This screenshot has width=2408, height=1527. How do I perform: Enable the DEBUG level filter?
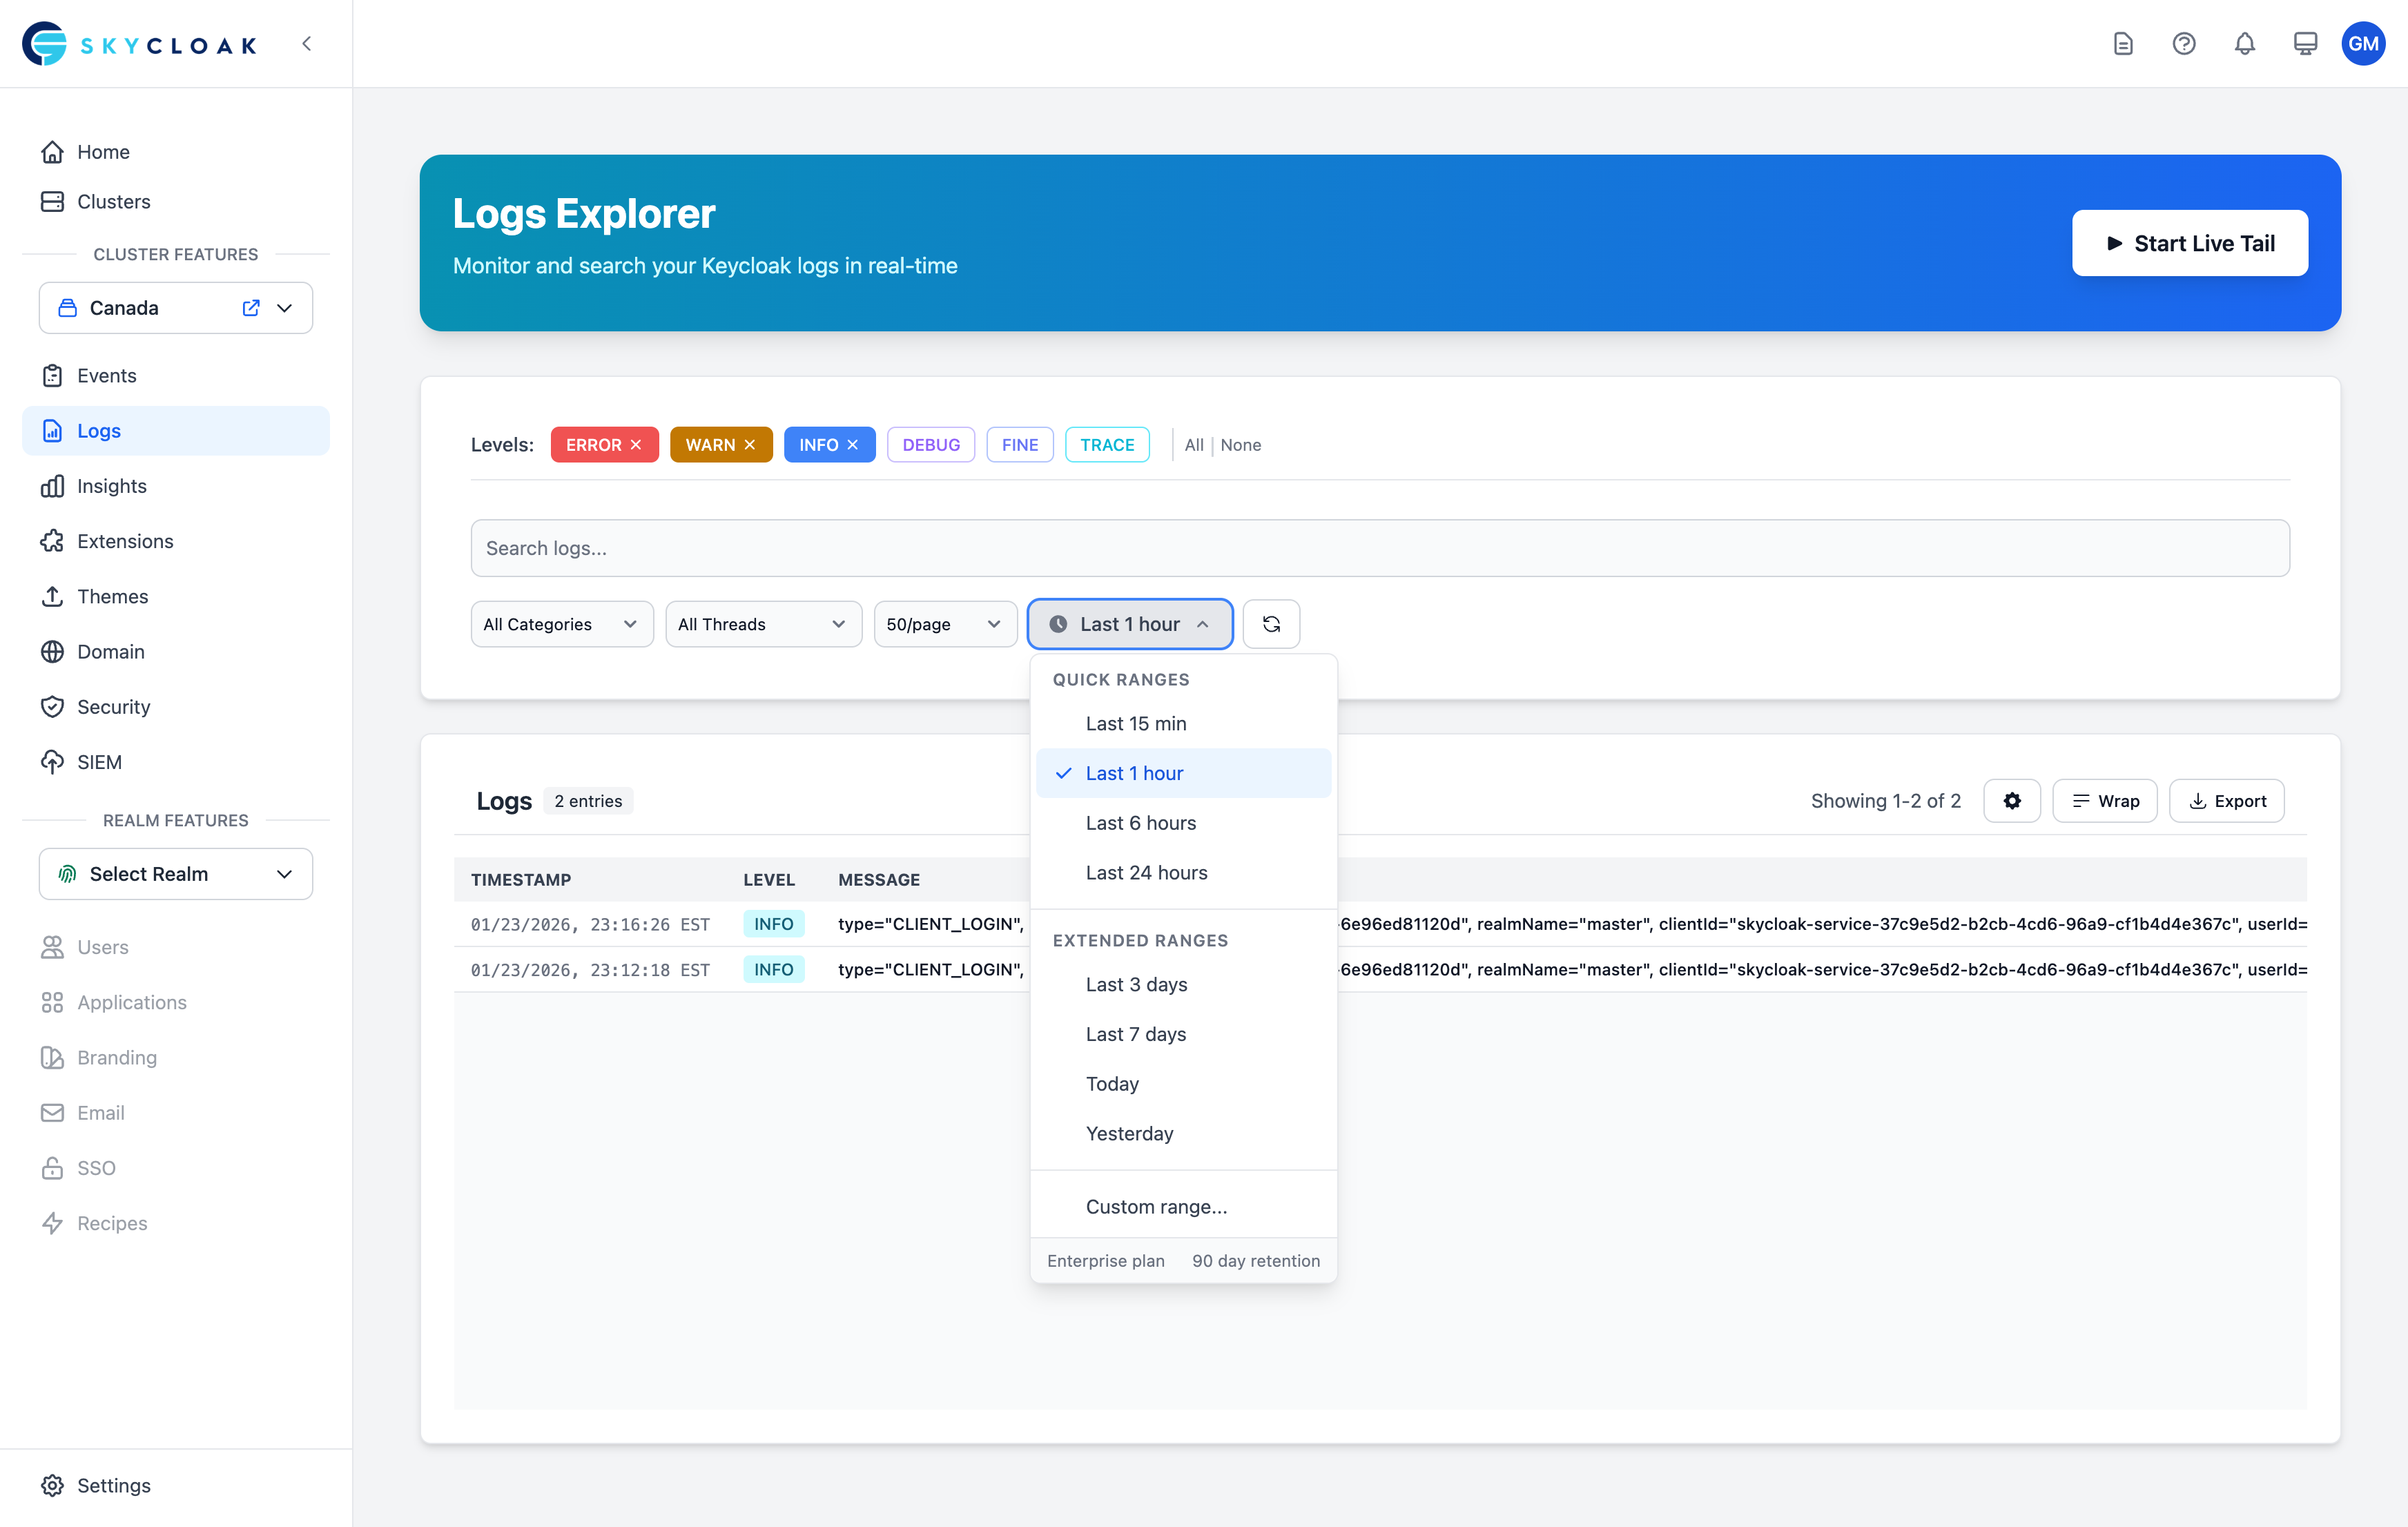tap(930, 444)
